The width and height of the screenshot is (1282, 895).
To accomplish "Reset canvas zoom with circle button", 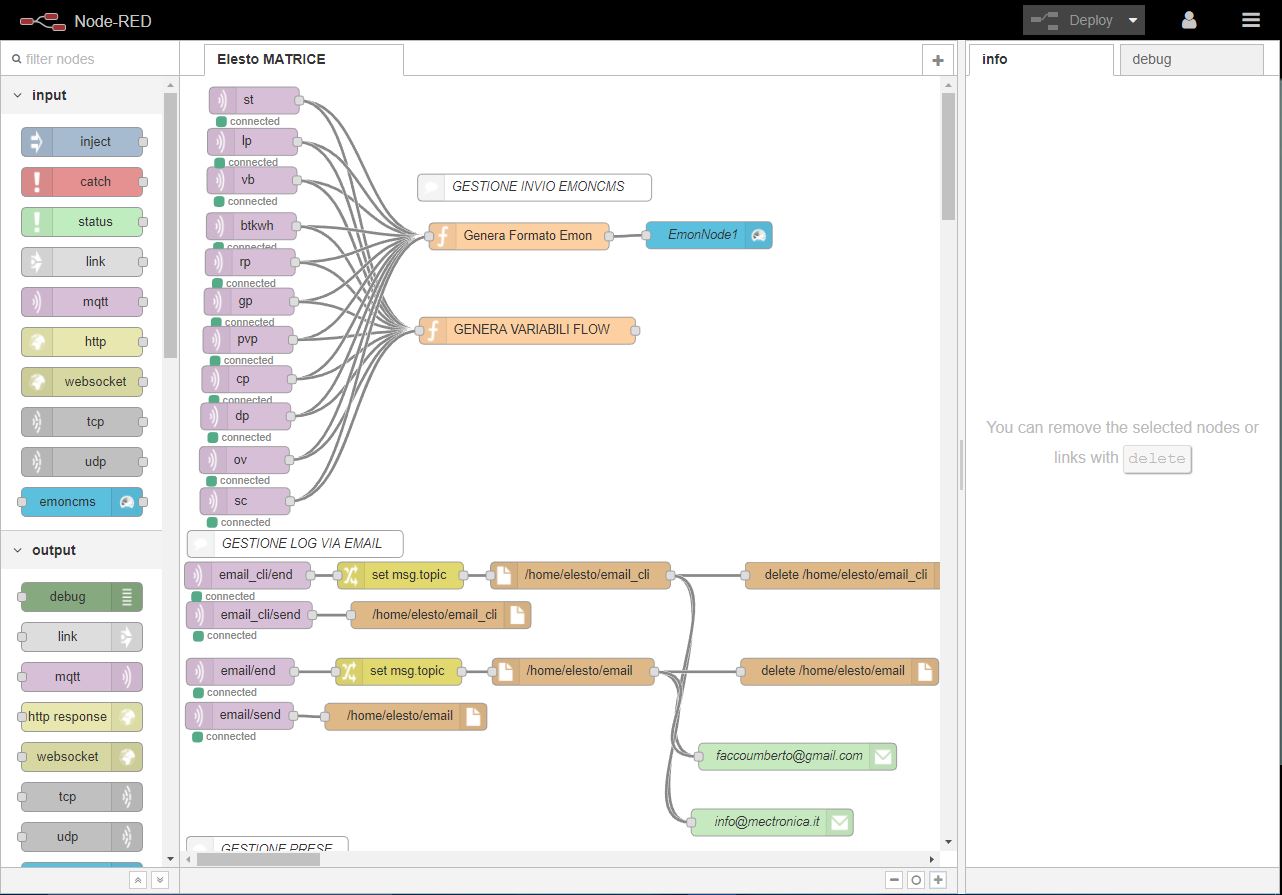I will (x=916, y=880).
